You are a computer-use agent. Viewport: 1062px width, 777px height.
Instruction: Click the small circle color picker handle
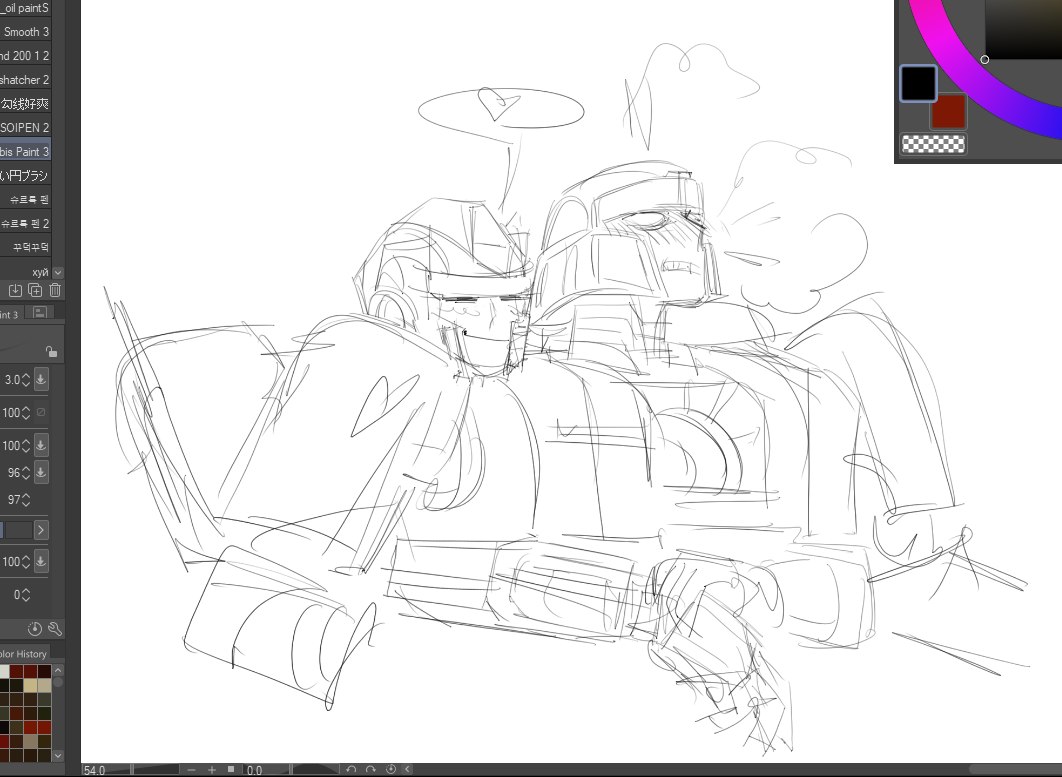click(985, 60)
